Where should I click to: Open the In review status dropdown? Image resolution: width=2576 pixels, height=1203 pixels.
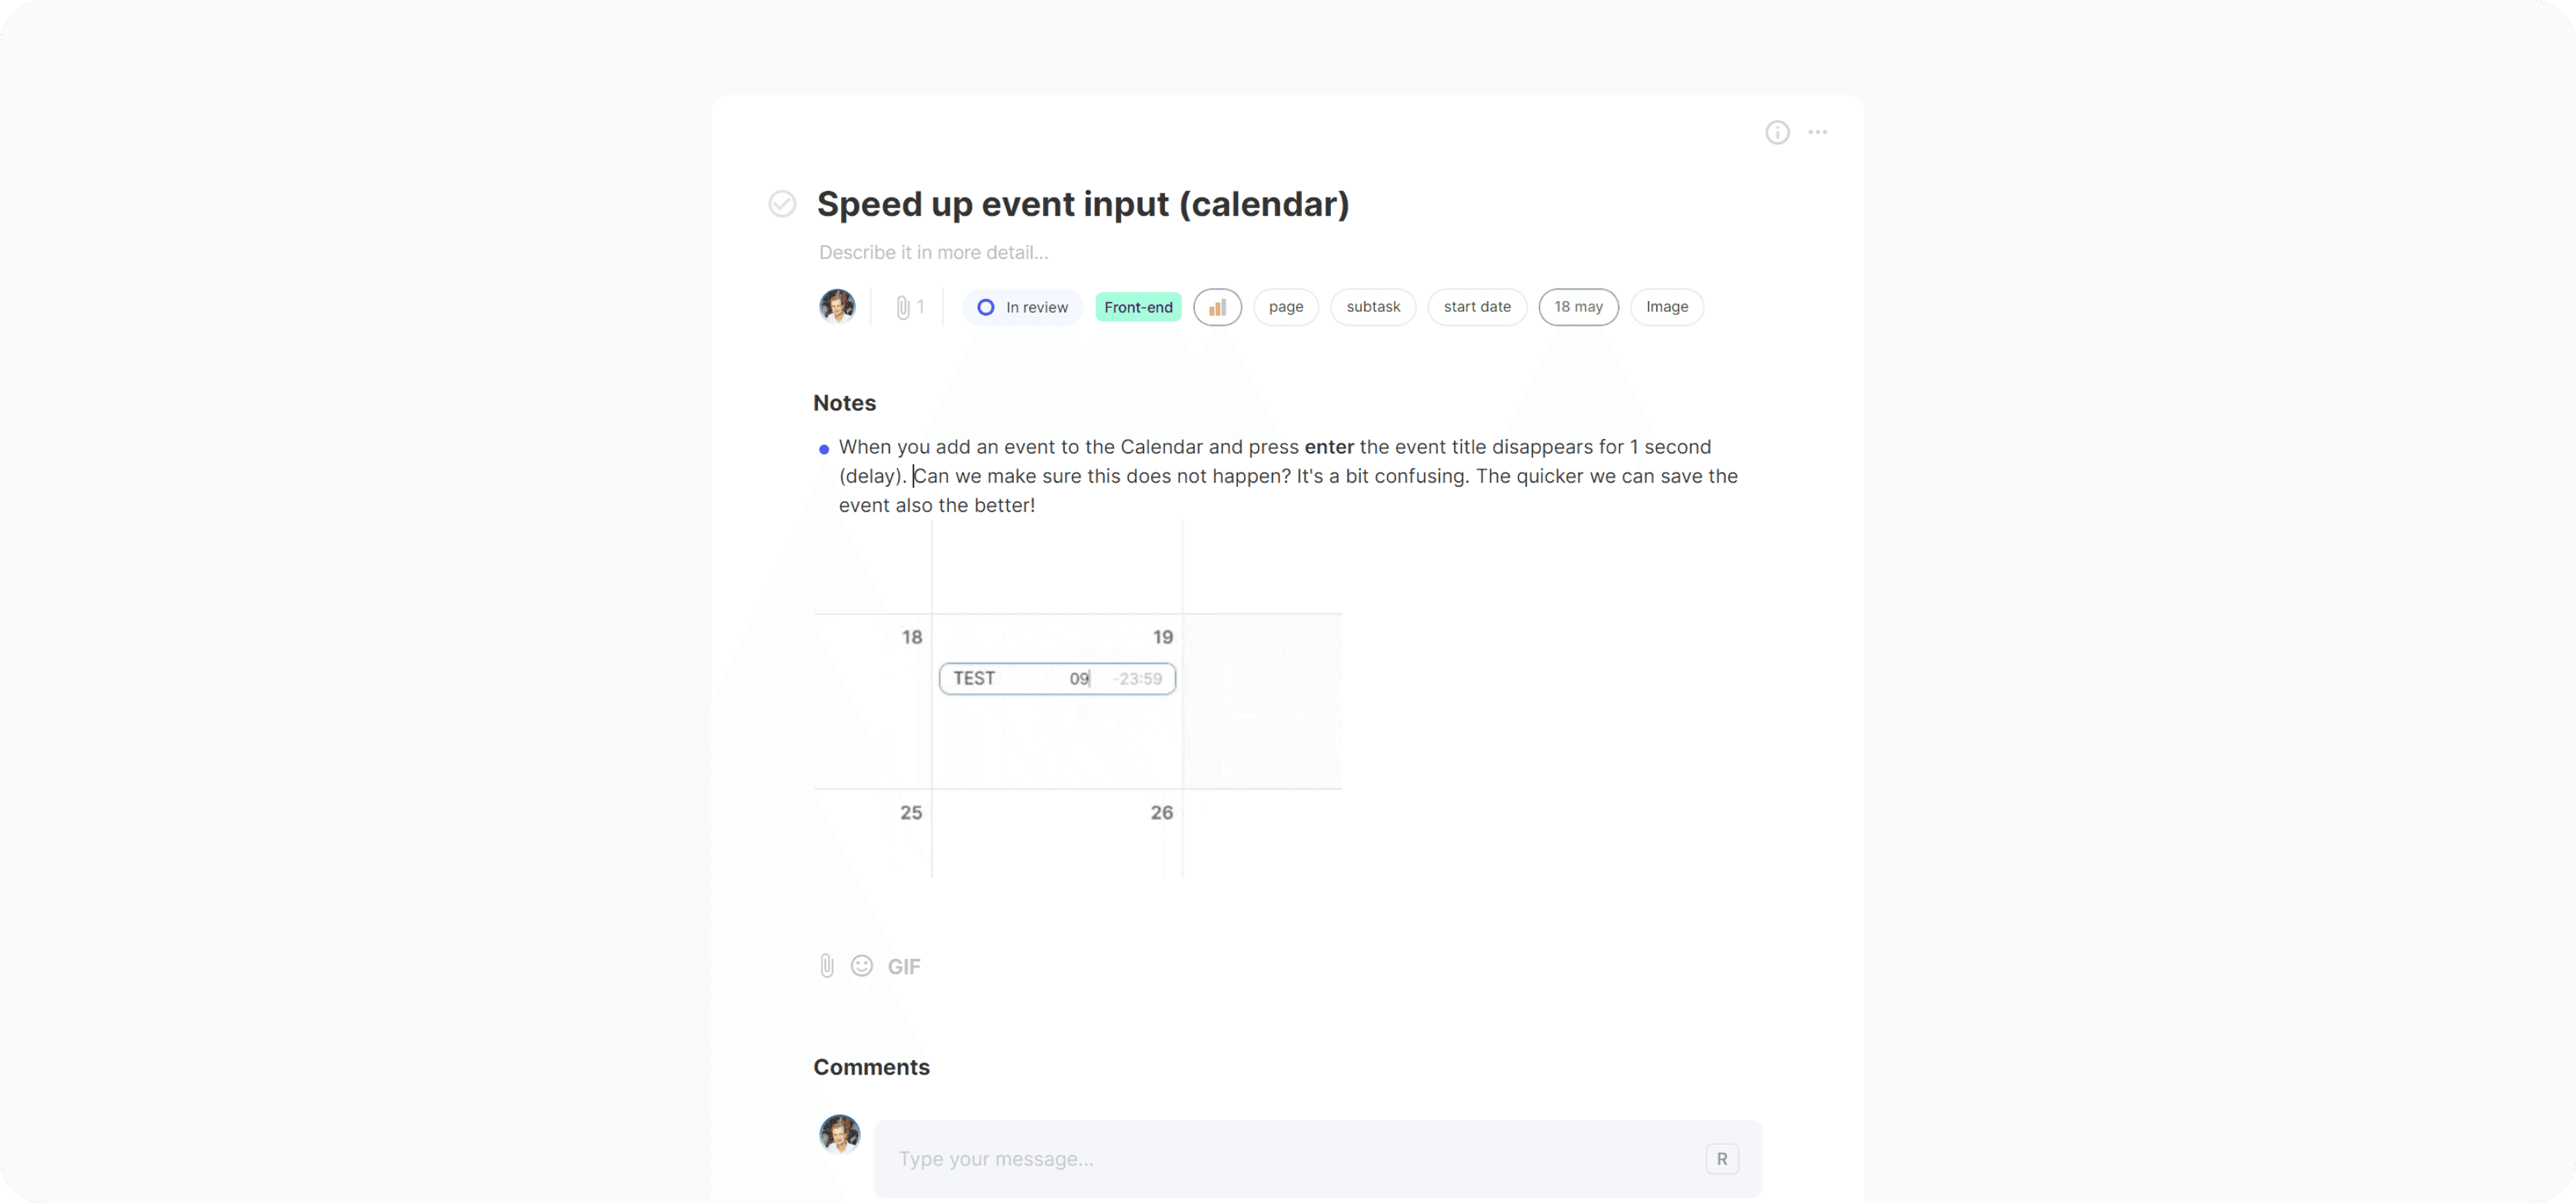pos(1022,307)
